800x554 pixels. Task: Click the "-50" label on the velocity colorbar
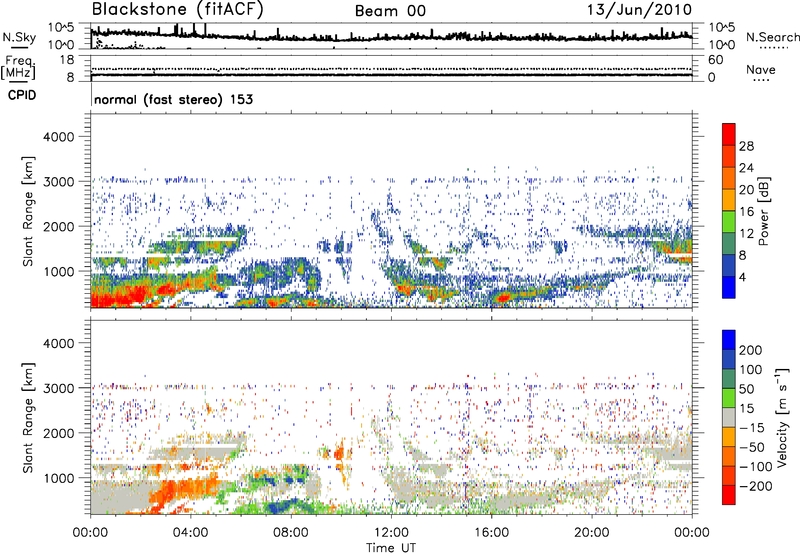point(752,447)
